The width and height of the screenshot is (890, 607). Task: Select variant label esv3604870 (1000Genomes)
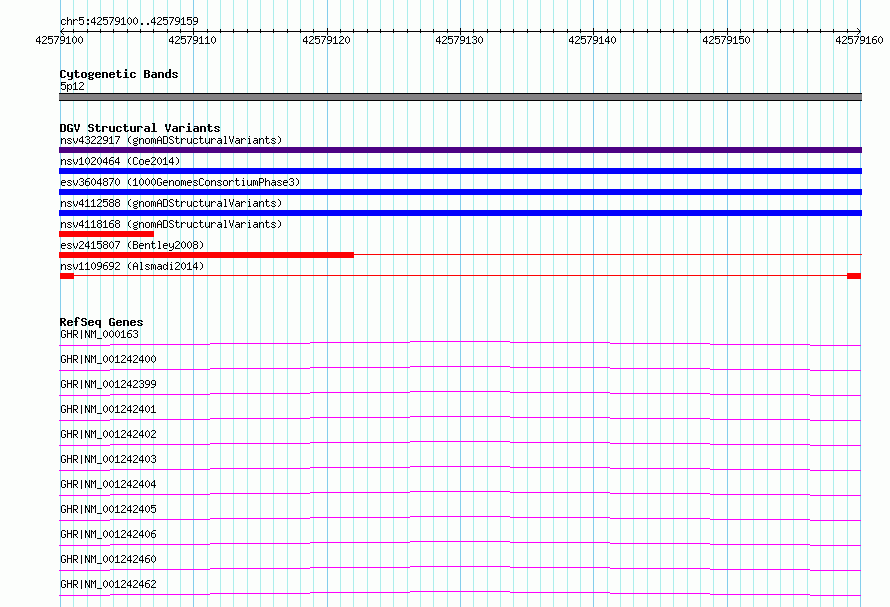click(180, 182)
